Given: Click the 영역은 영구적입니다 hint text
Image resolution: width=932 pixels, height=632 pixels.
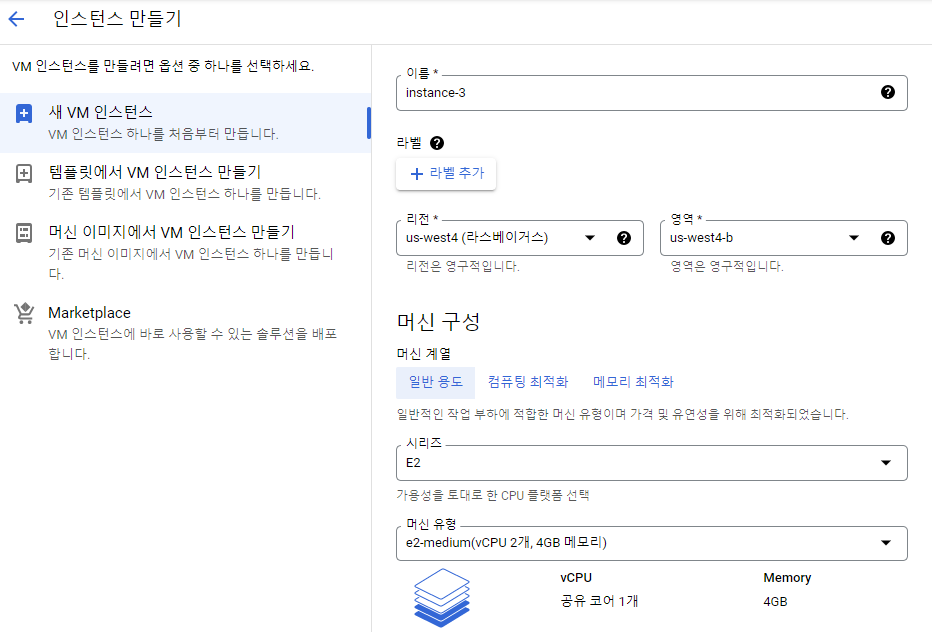Looking at the screenshot, I should (727, 266).
